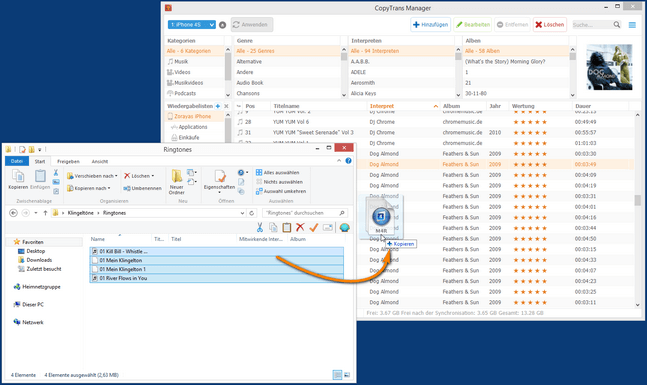647x385 pixels.
Task: Click the Löschen delete button in CopyTrans
Action: point(550,25)
